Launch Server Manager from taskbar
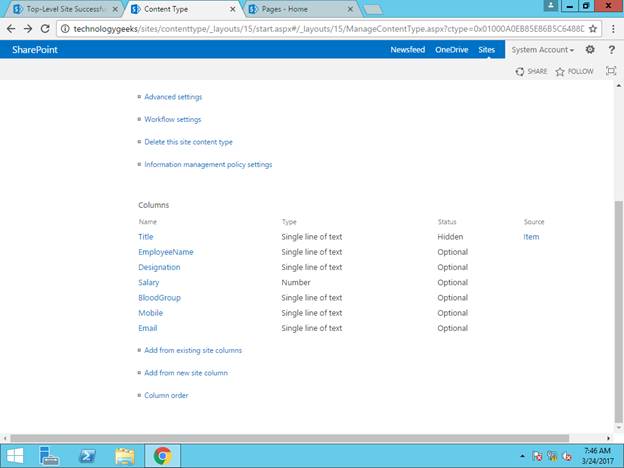This screenshot has width=624, height=468. pos(49,456)
